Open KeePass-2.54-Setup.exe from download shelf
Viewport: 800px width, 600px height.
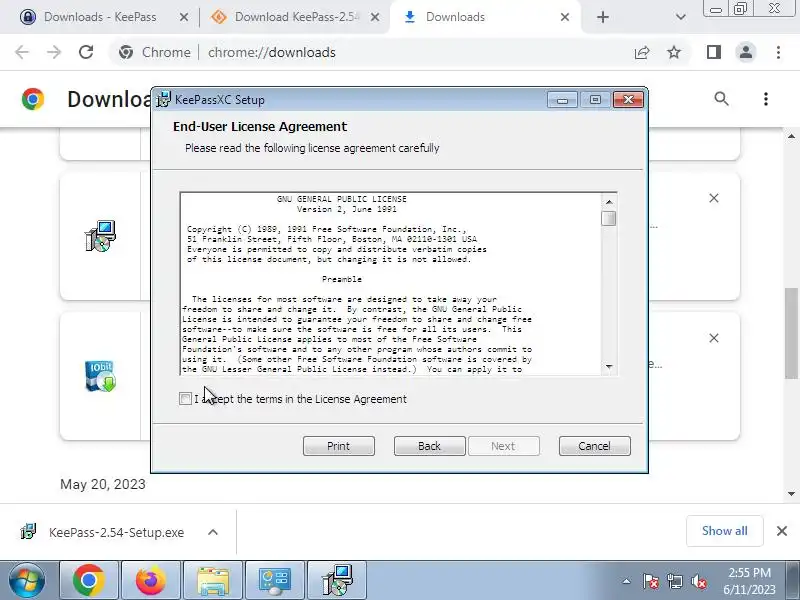(116, 532)
